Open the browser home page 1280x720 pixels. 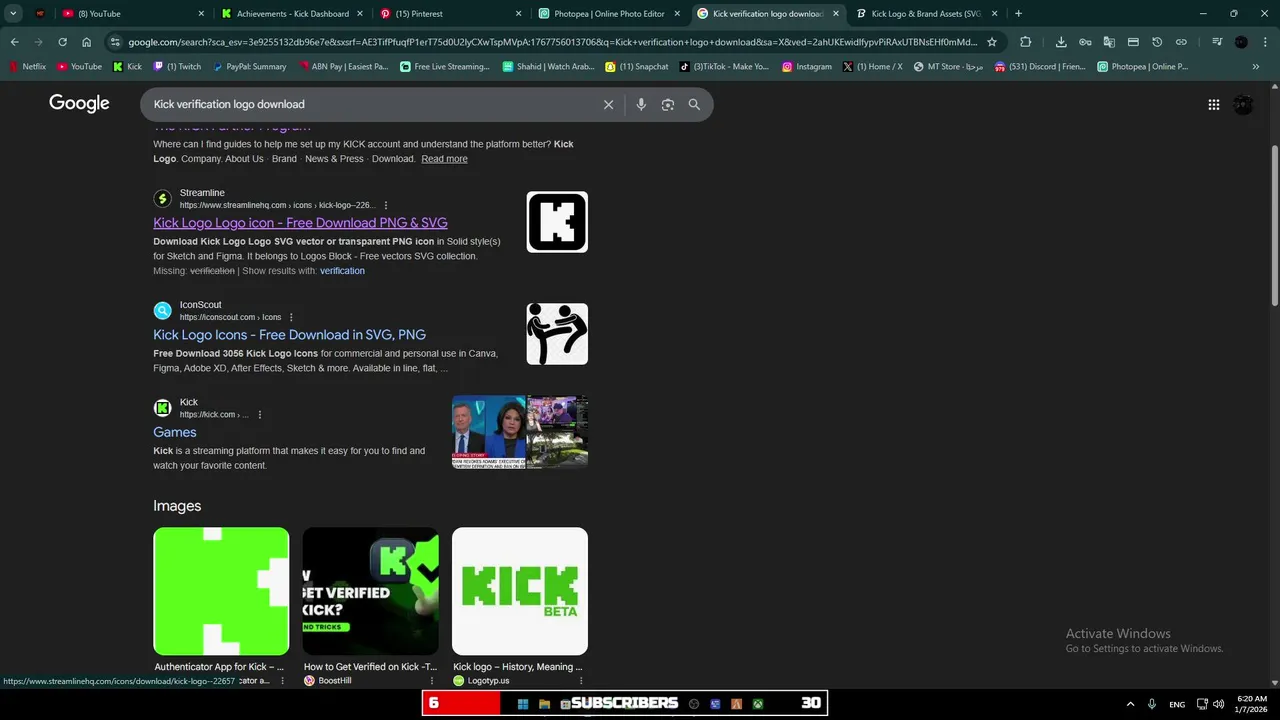coord(87,42)
